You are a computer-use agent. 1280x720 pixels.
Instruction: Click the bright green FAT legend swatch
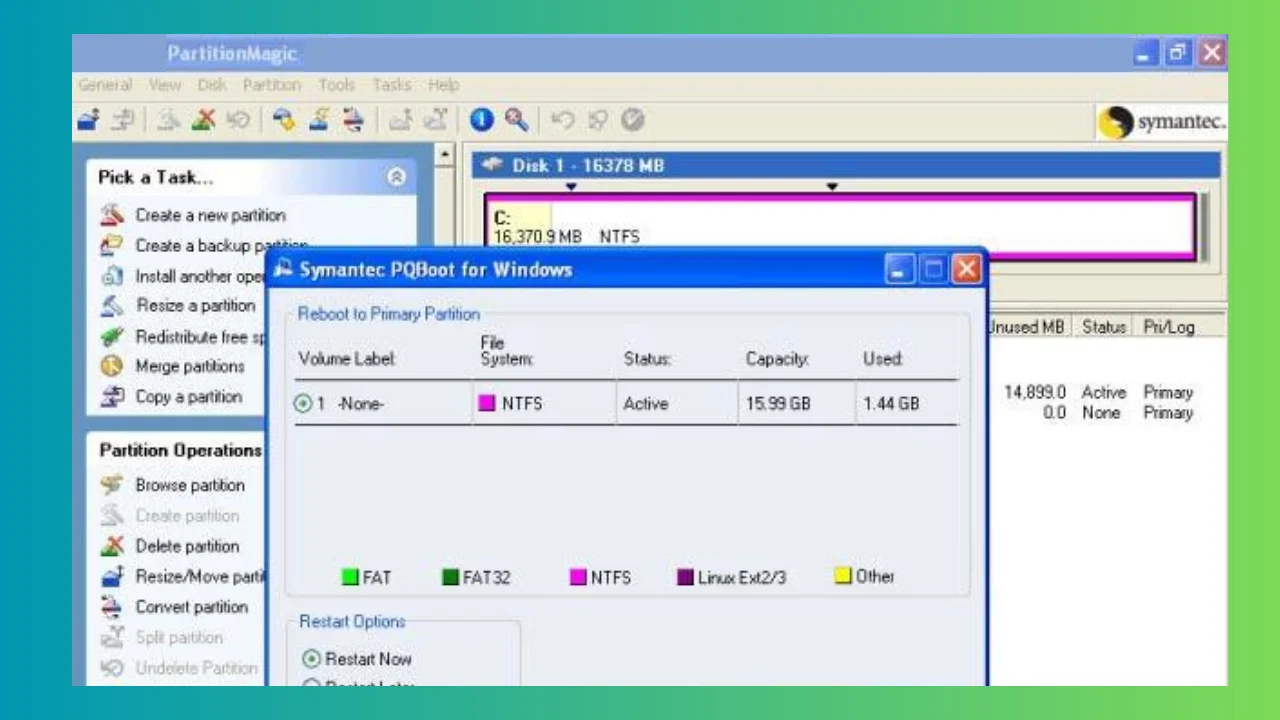click(x=350, y=577)
